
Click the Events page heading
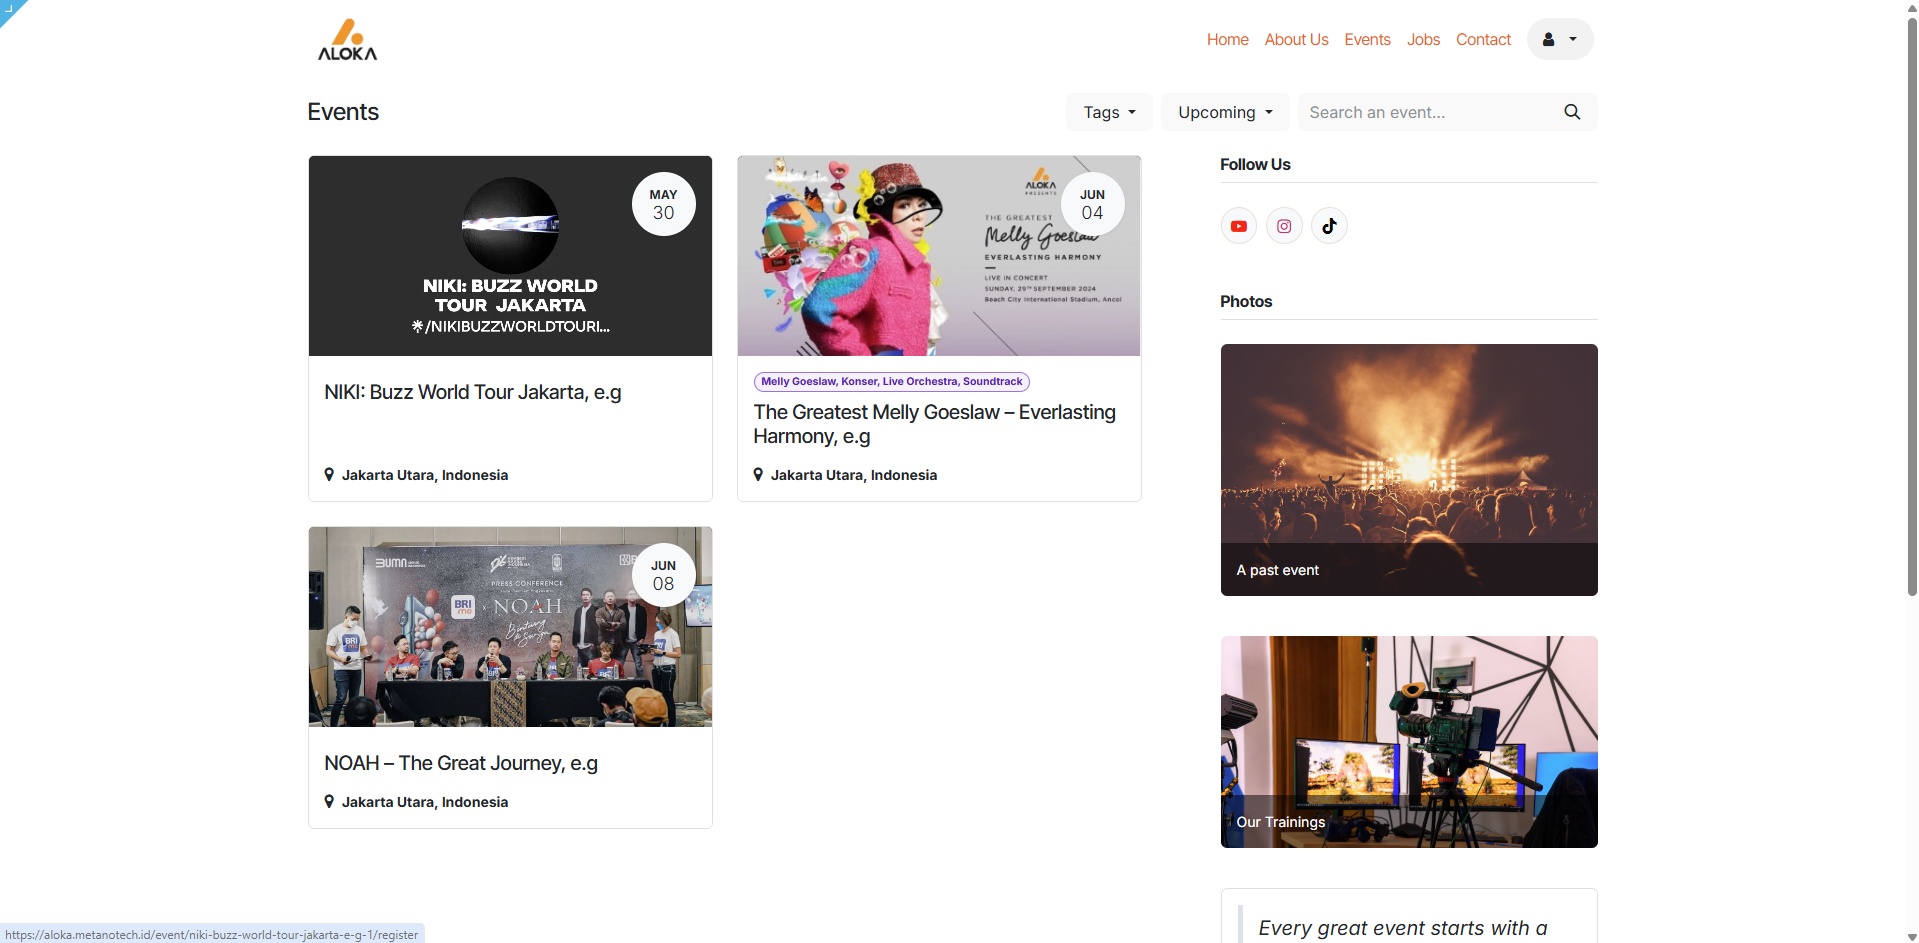click(x=343, y=112)
